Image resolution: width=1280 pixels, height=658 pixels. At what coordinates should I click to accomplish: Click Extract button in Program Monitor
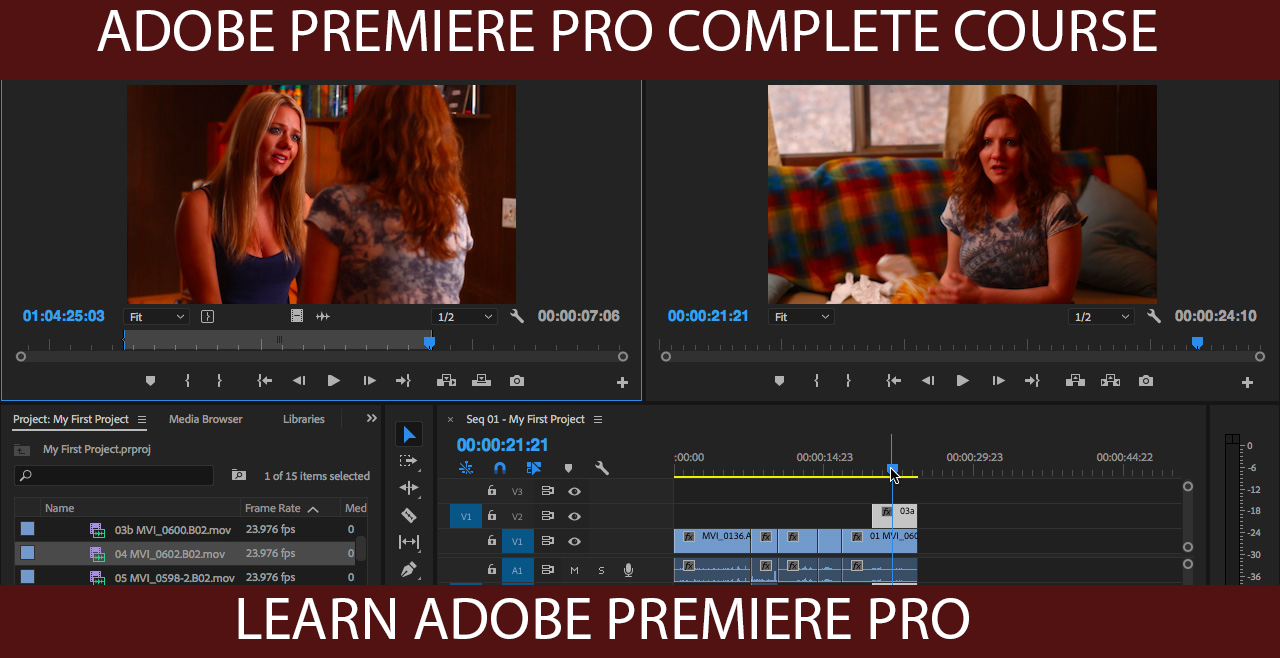tap(1110, 381)
